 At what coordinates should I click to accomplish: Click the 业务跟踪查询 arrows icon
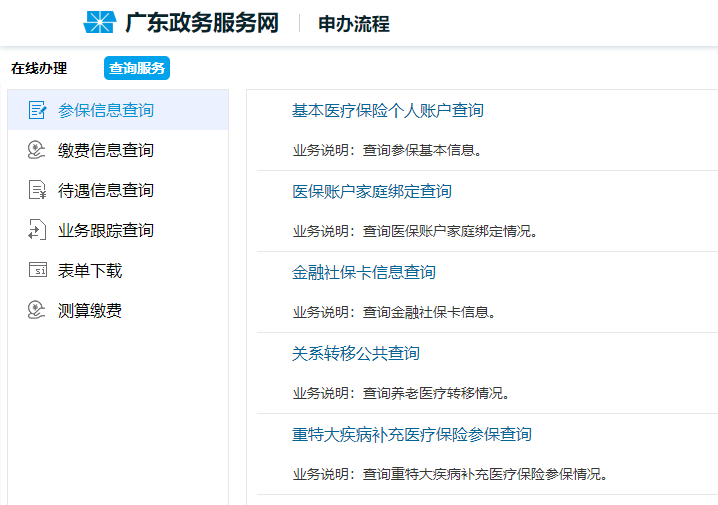37,230
